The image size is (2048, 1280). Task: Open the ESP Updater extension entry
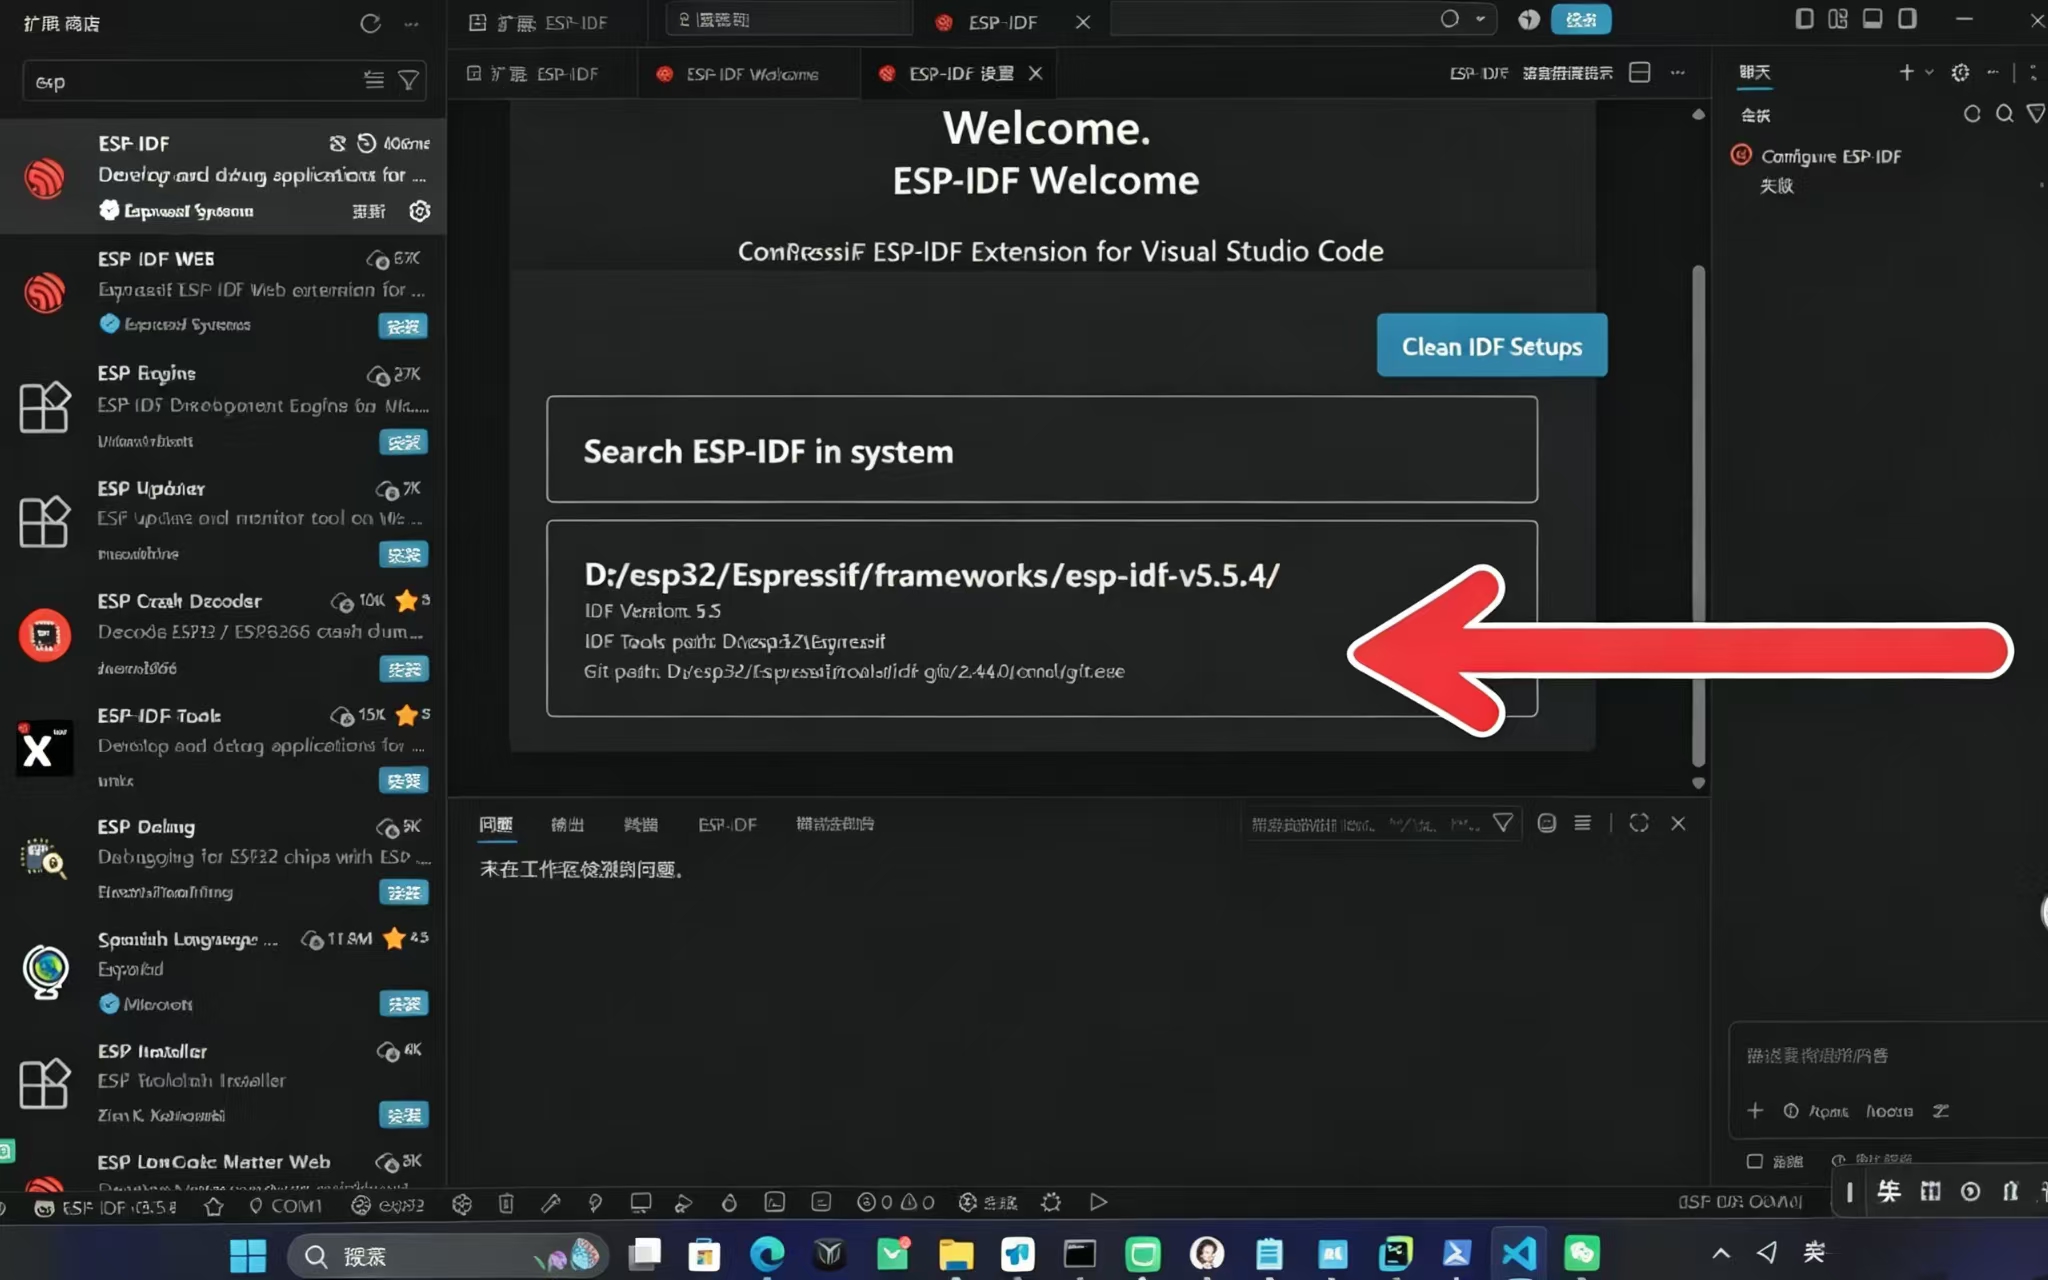pos(224,520)
